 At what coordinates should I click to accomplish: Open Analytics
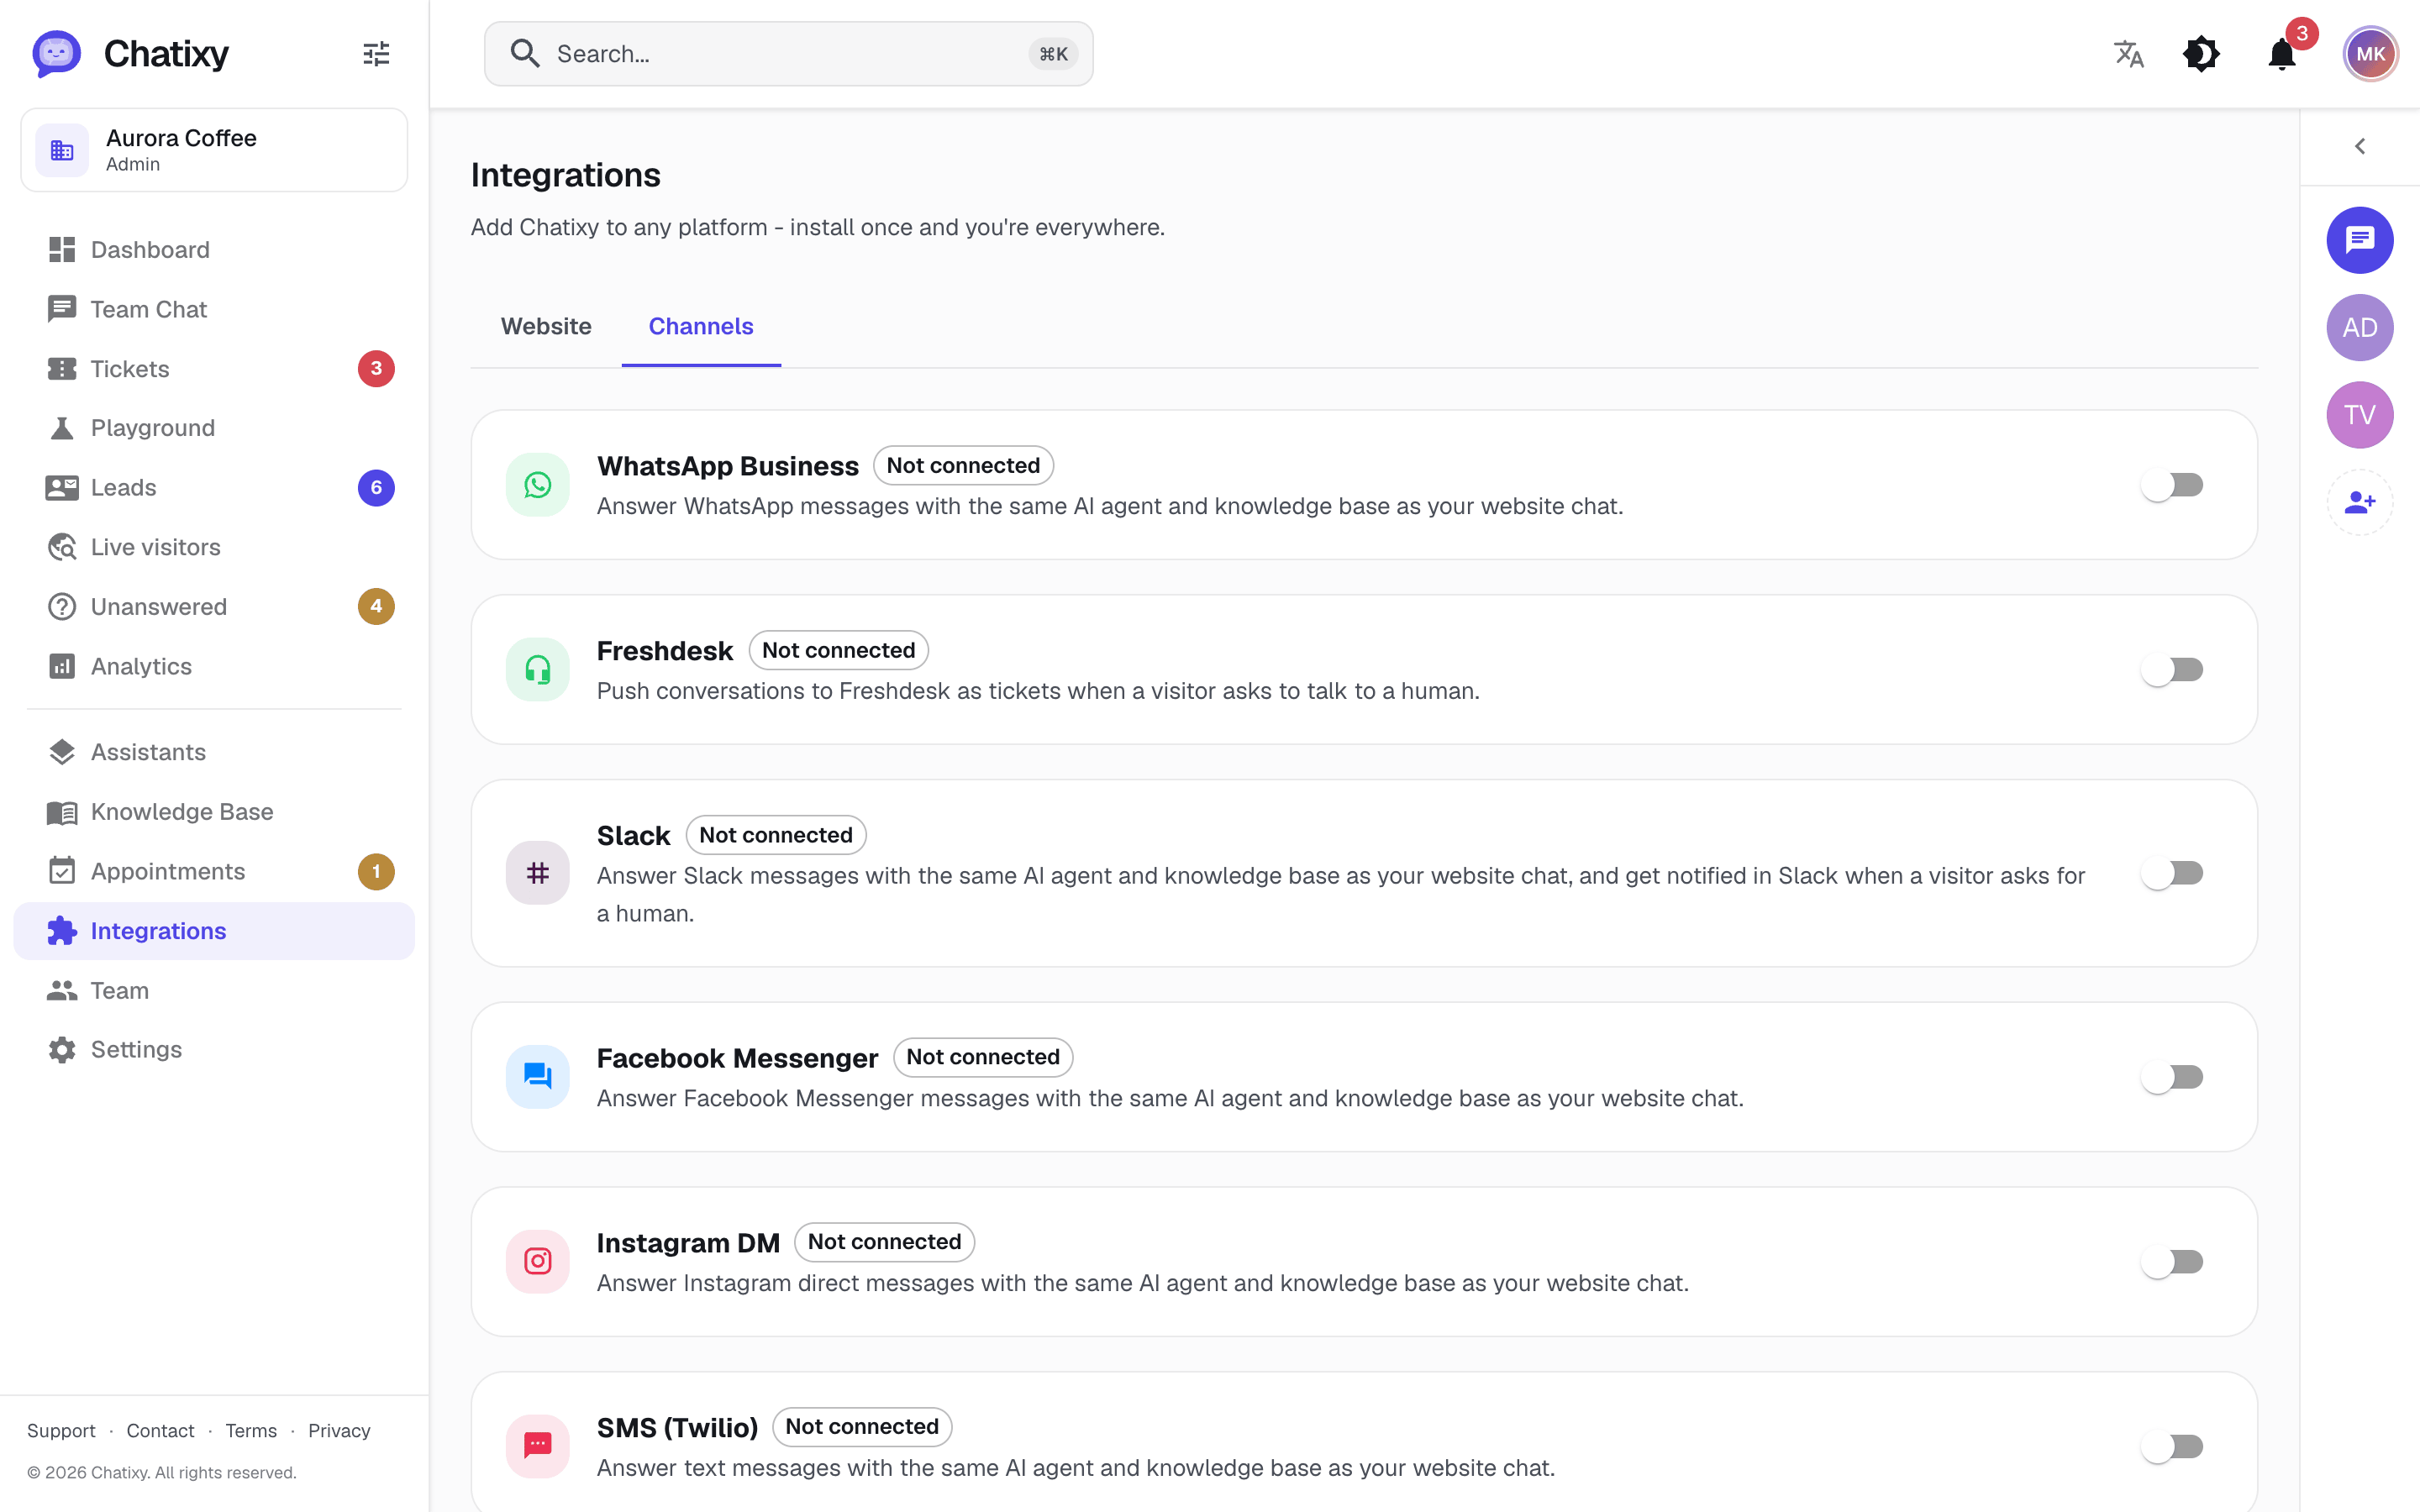[x=214, y=667]
